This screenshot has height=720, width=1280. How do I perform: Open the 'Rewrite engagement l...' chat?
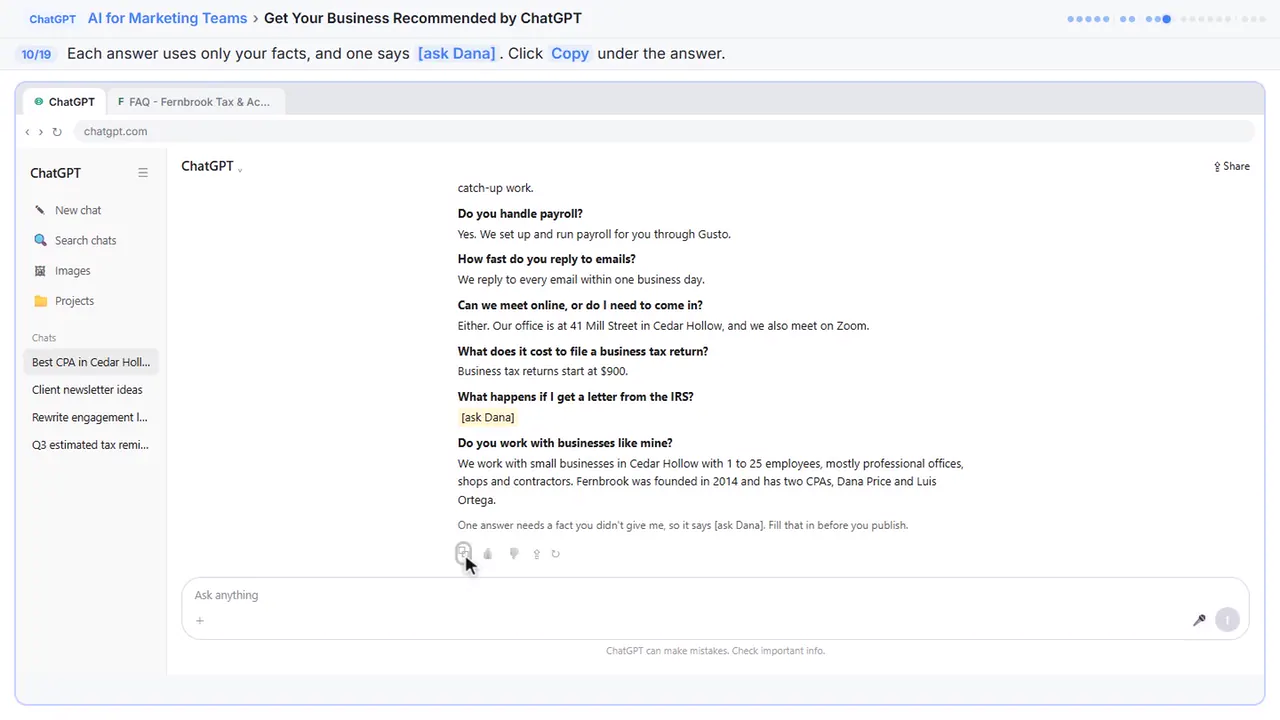coord(91,417)
